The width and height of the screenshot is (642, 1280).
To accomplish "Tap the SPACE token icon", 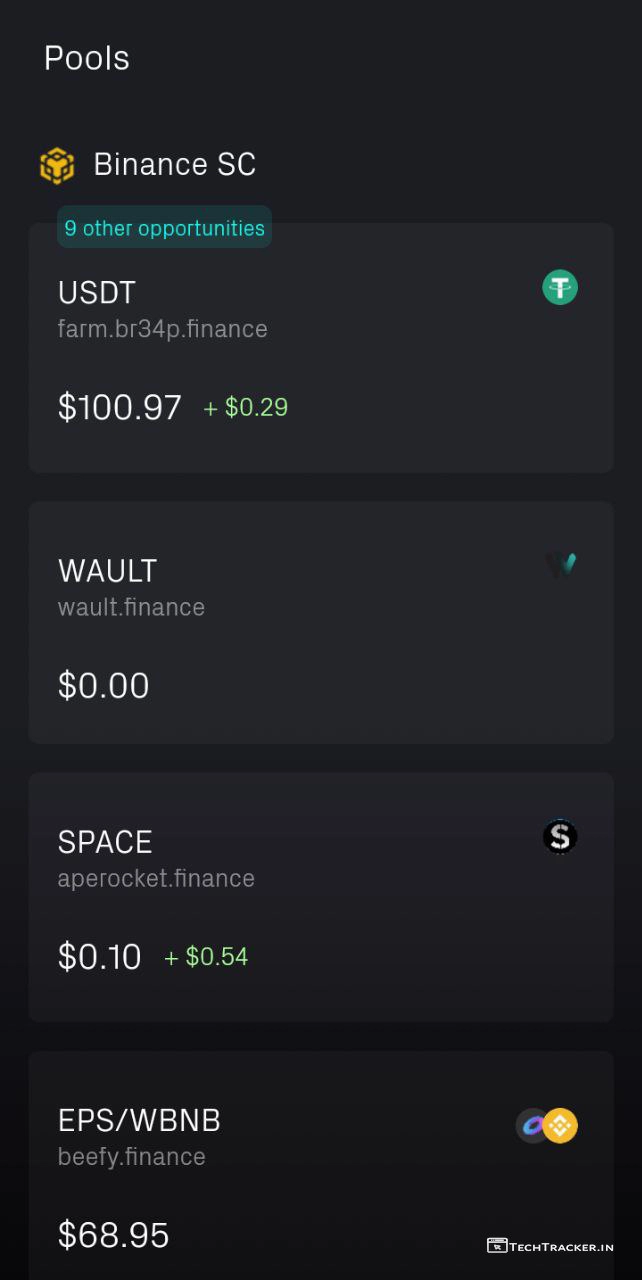I will tap(560, 837).
